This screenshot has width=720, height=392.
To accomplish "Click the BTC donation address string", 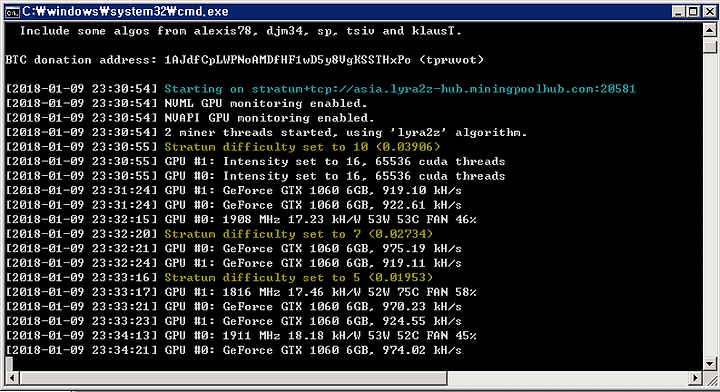I will [287, 60].
